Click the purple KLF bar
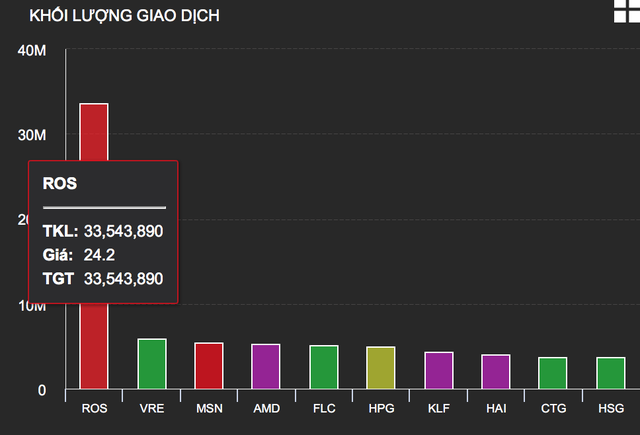The width and height of the screenshot is (640, 435). click(x=438, y=370)
